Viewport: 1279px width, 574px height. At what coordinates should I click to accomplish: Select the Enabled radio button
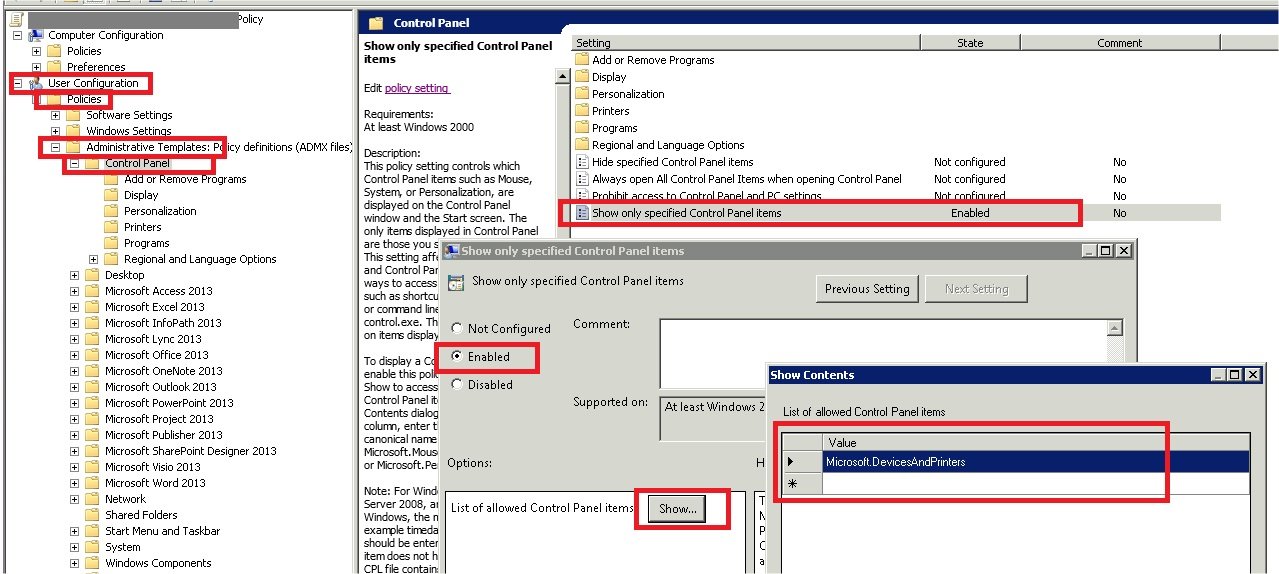(457, 357)
